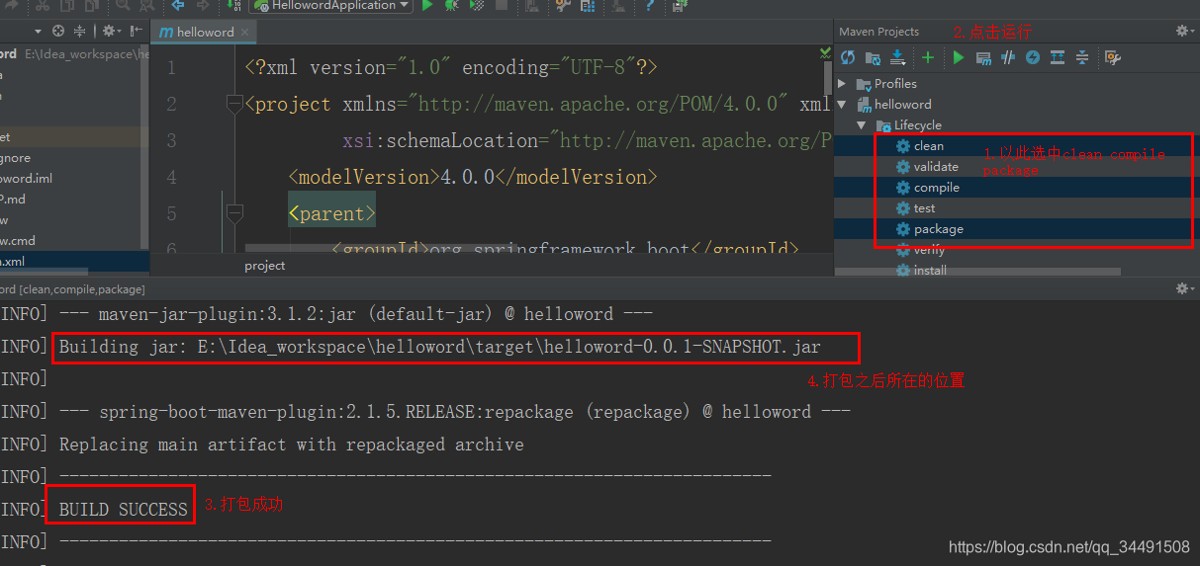Click the Stop button in main toolbar
1200x566 pixels.
(x=501, y=6)
